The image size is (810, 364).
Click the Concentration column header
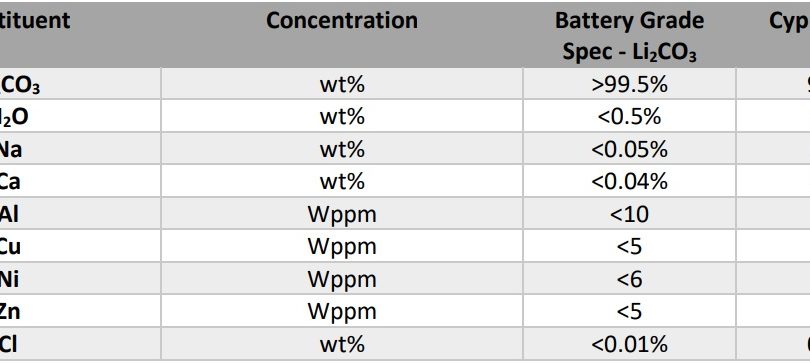(341, 21)
